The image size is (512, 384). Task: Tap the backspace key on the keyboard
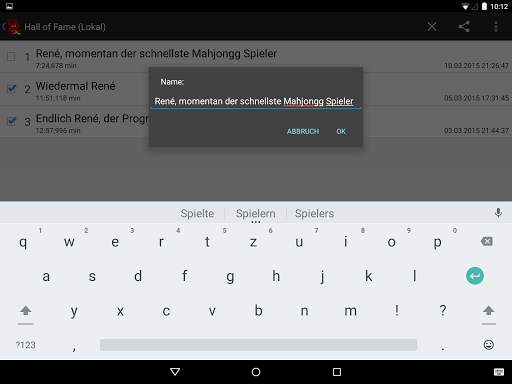[x=487, y=241]
